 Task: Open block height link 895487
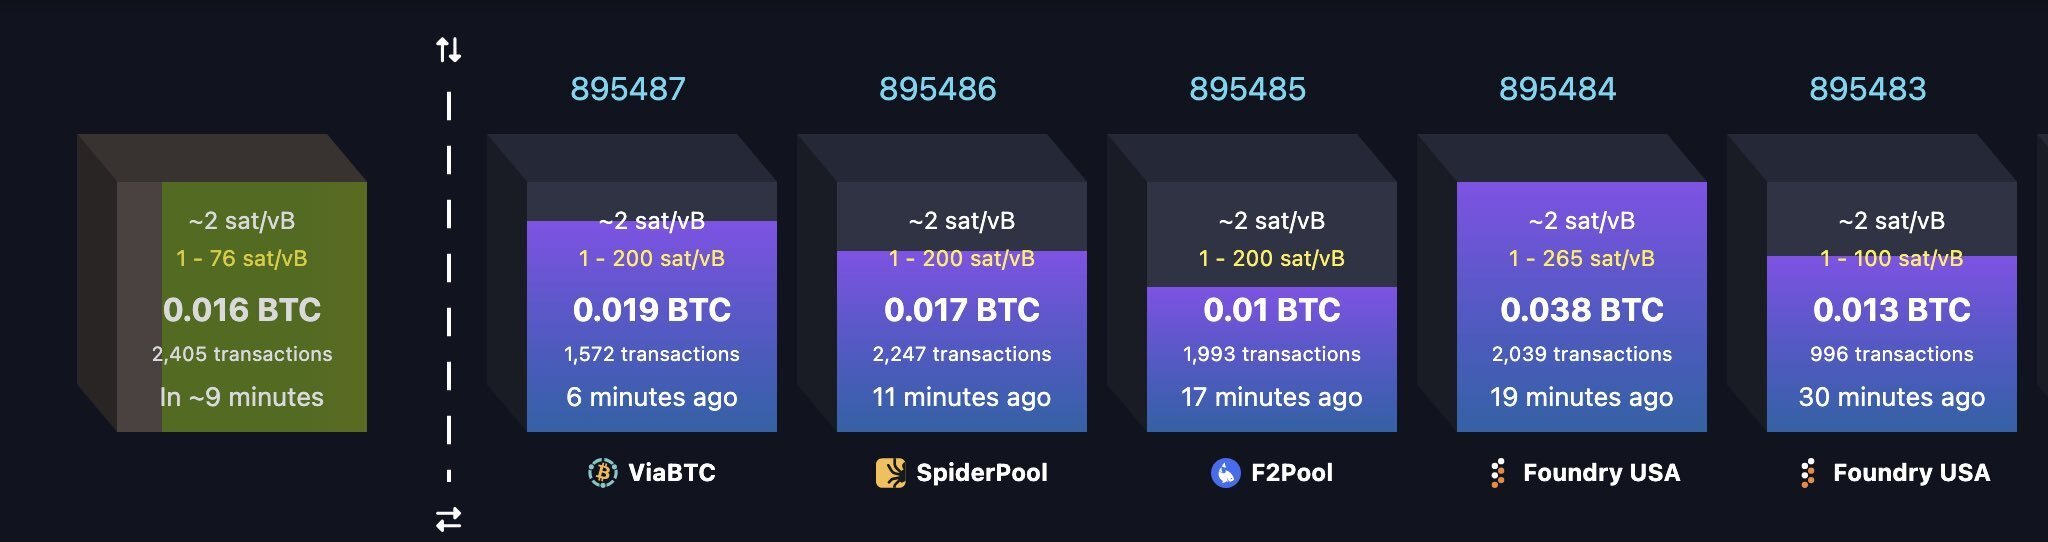coord(628,89)
